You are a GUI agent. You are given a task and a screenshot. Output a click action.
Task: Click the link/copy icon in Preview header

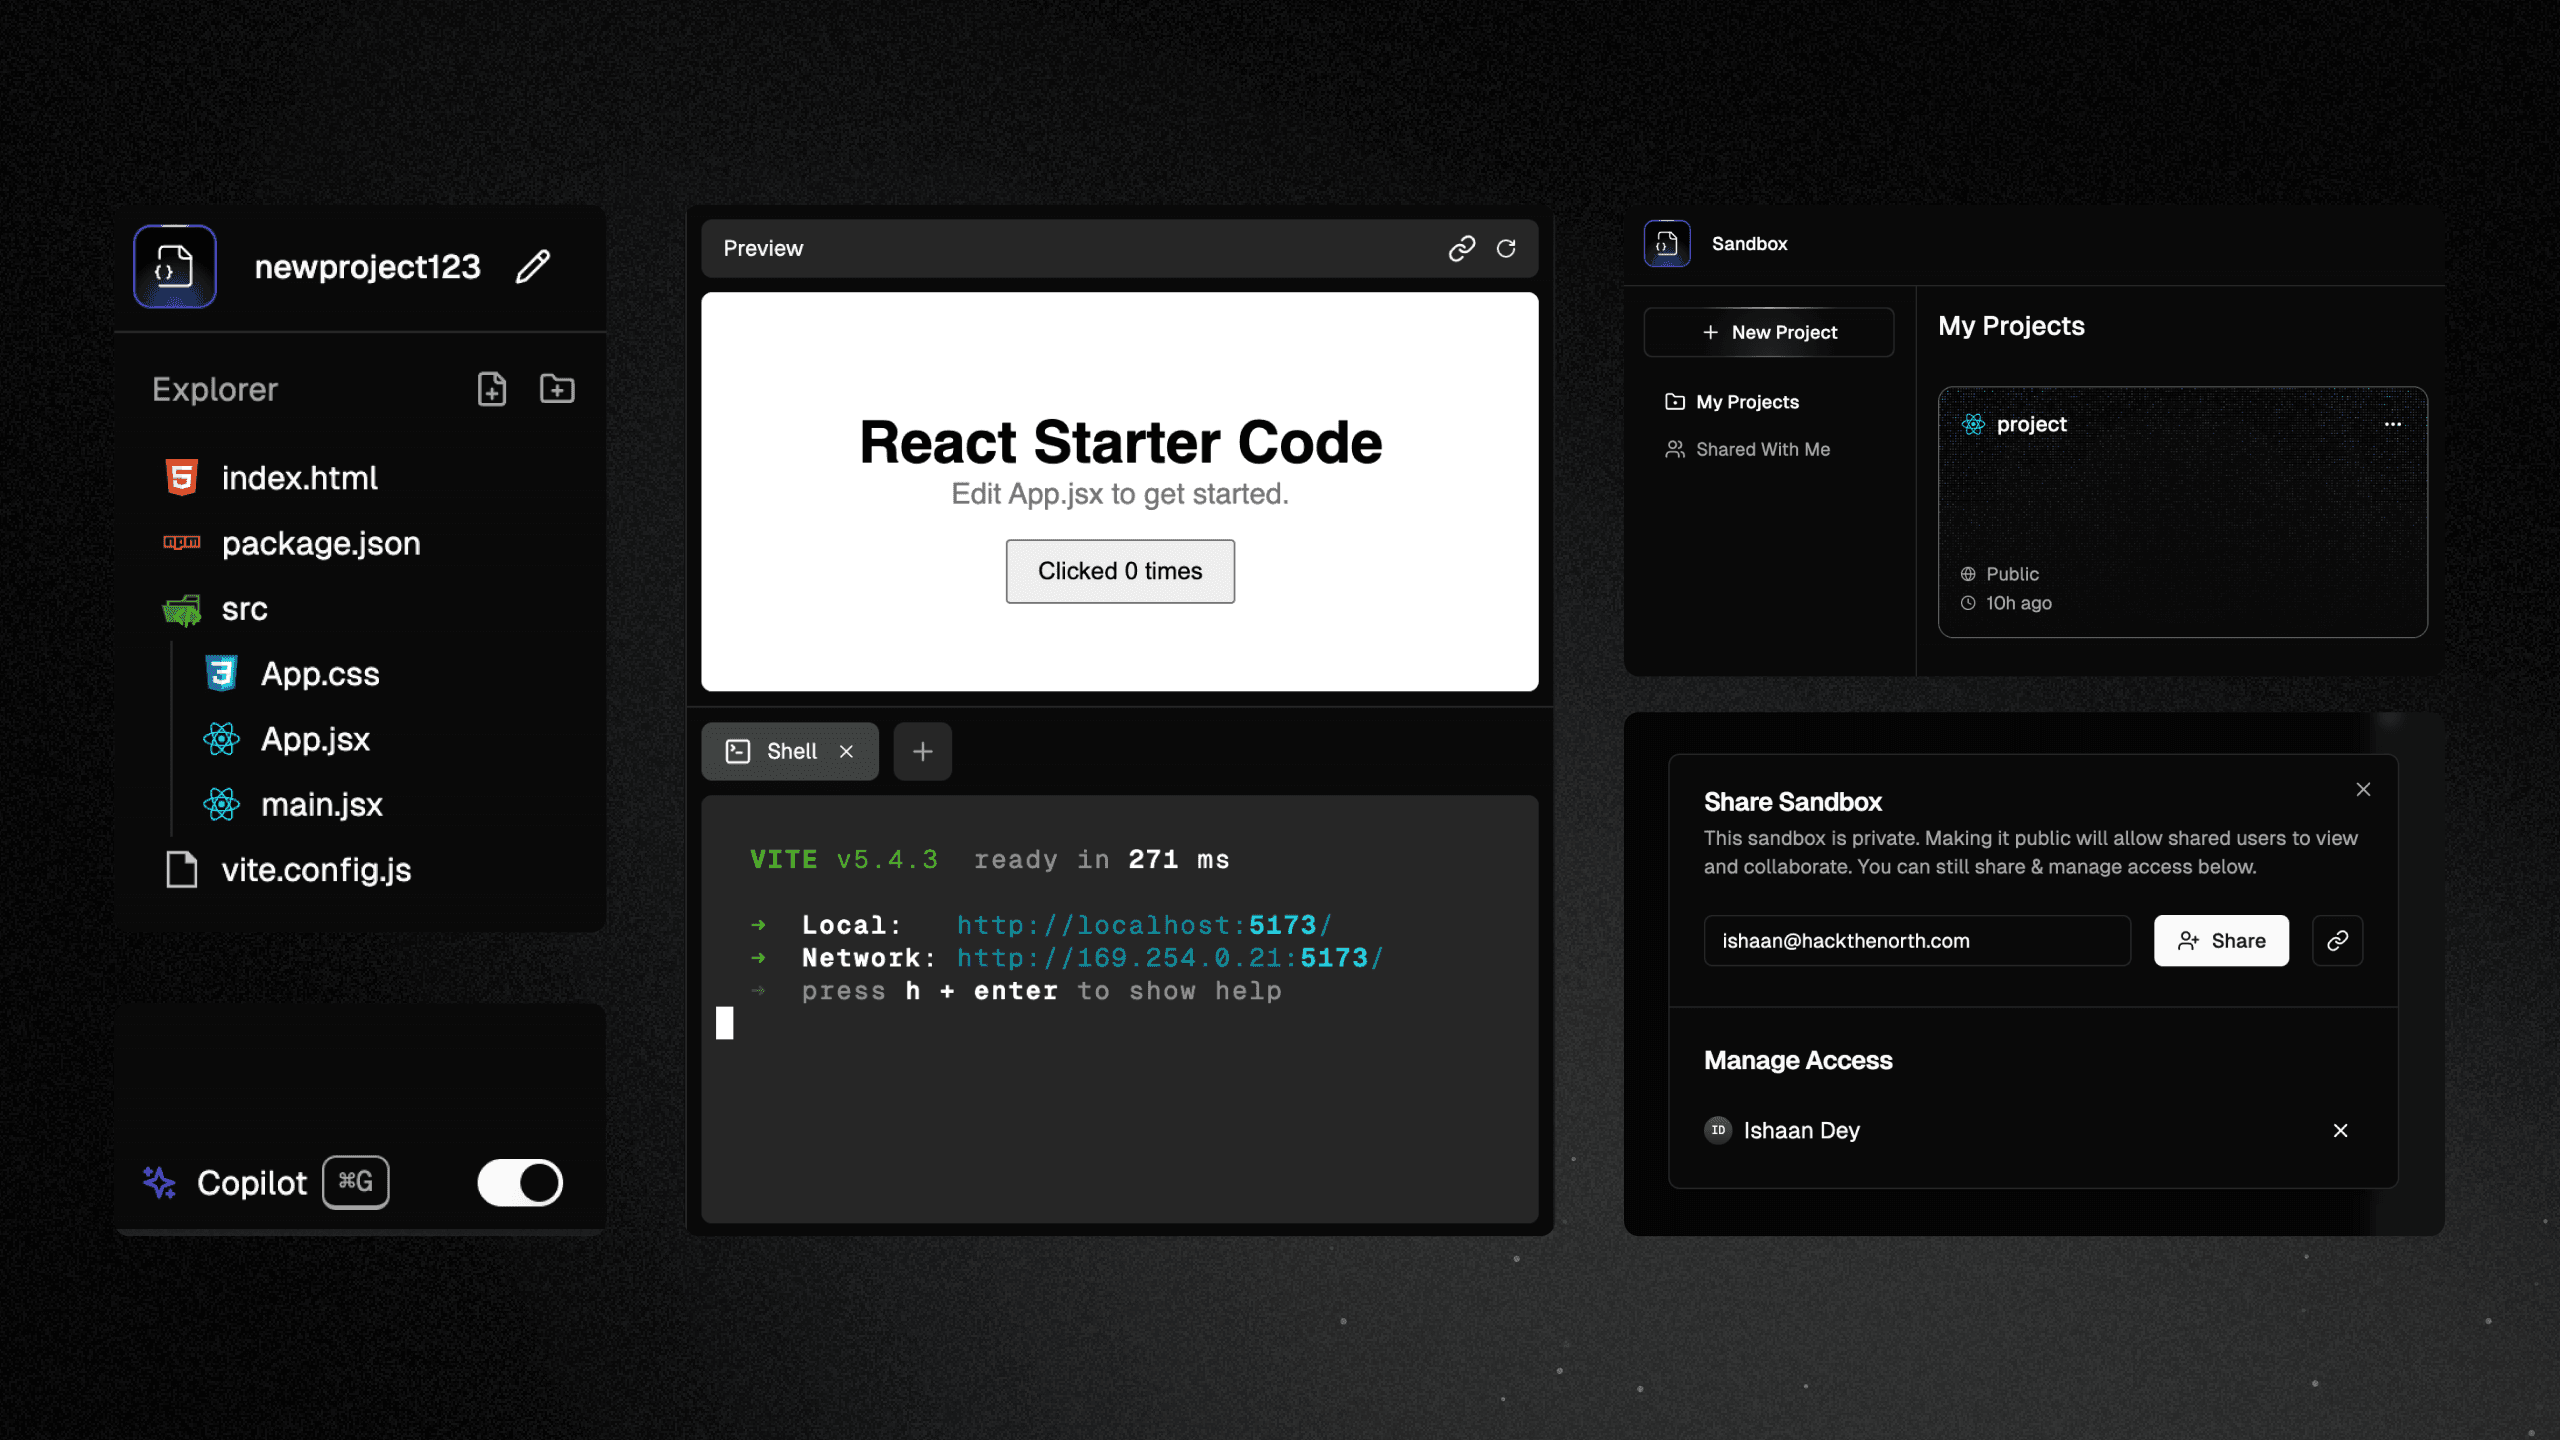point(1463,244)
